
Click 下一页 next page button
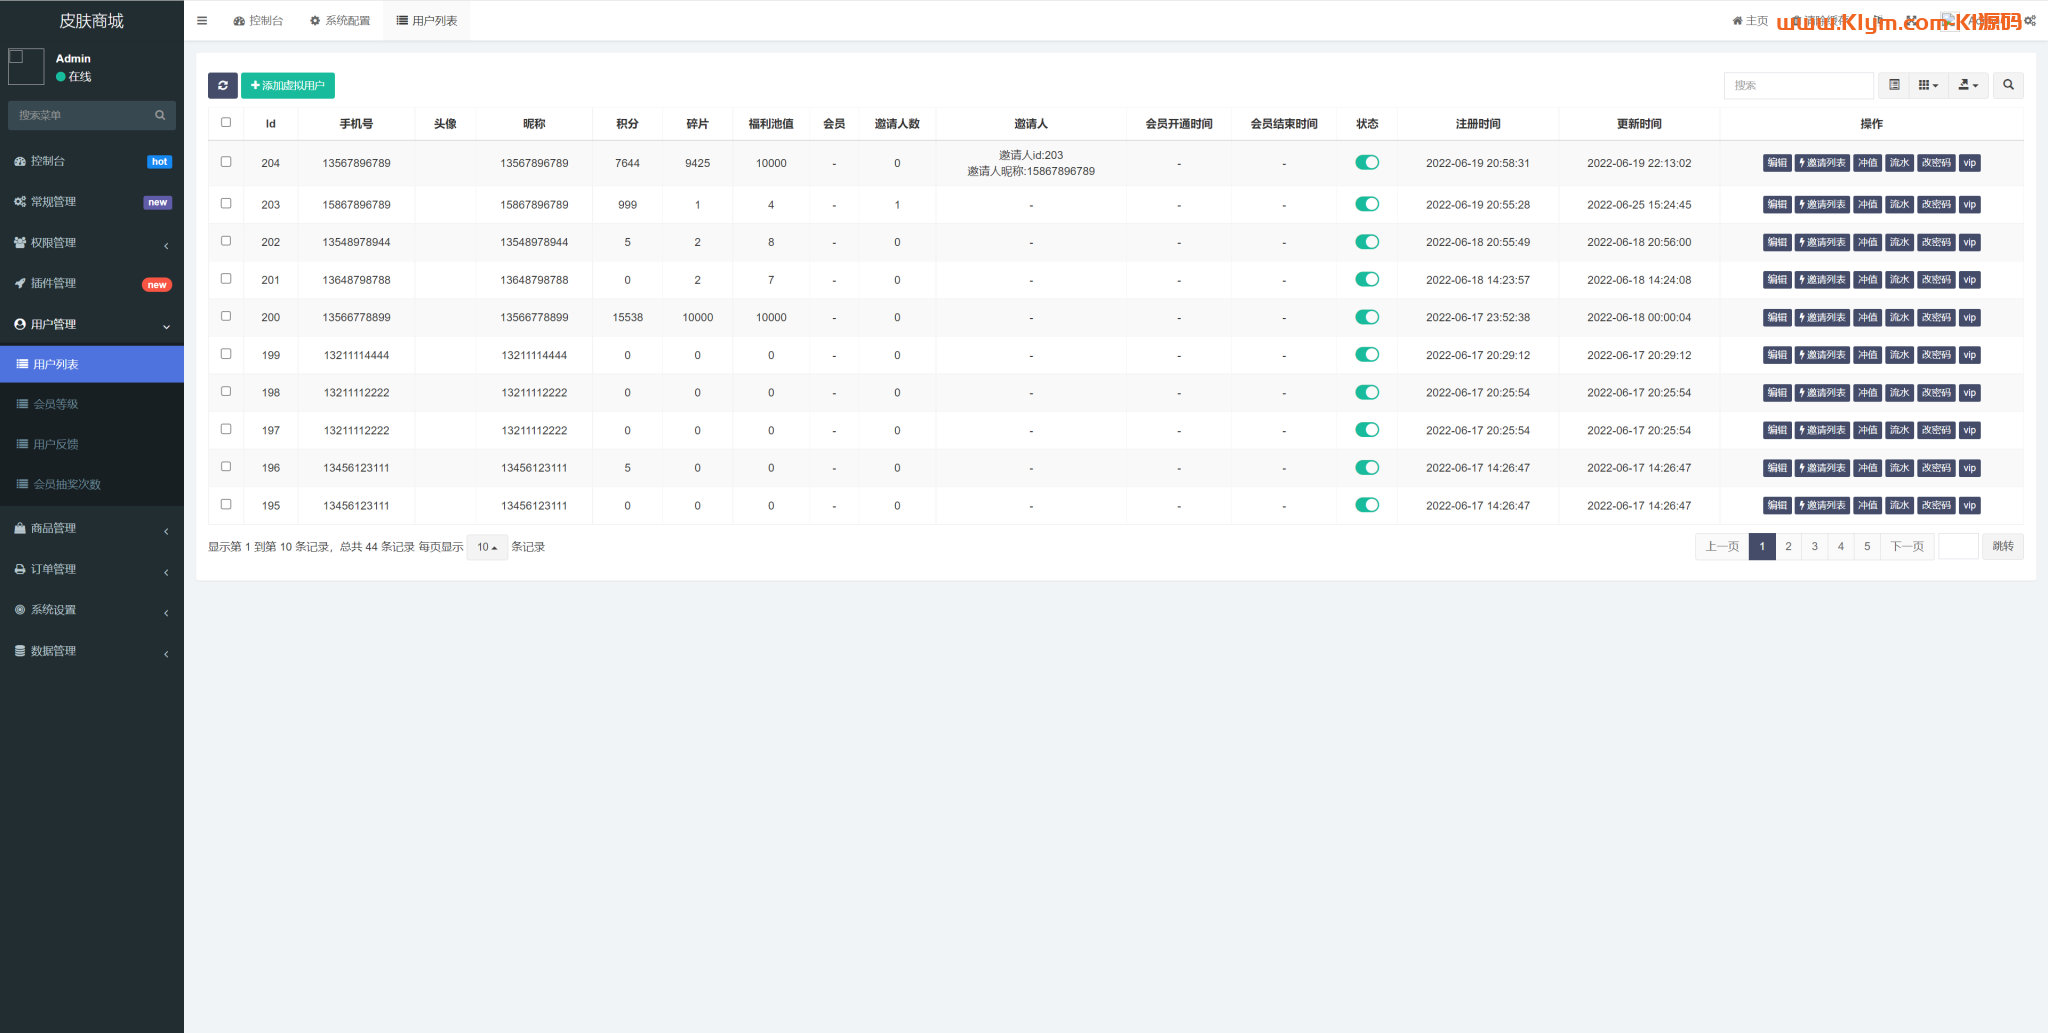1907,546
